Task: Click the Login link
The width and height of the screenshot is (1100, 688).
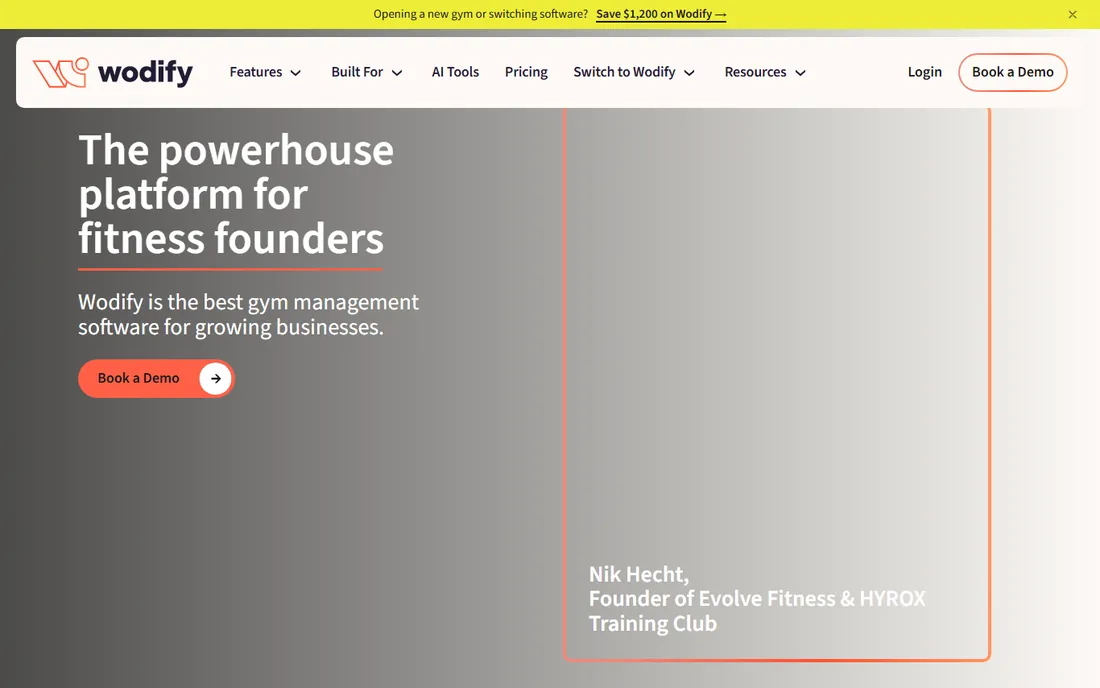Action: click(925, 72)
